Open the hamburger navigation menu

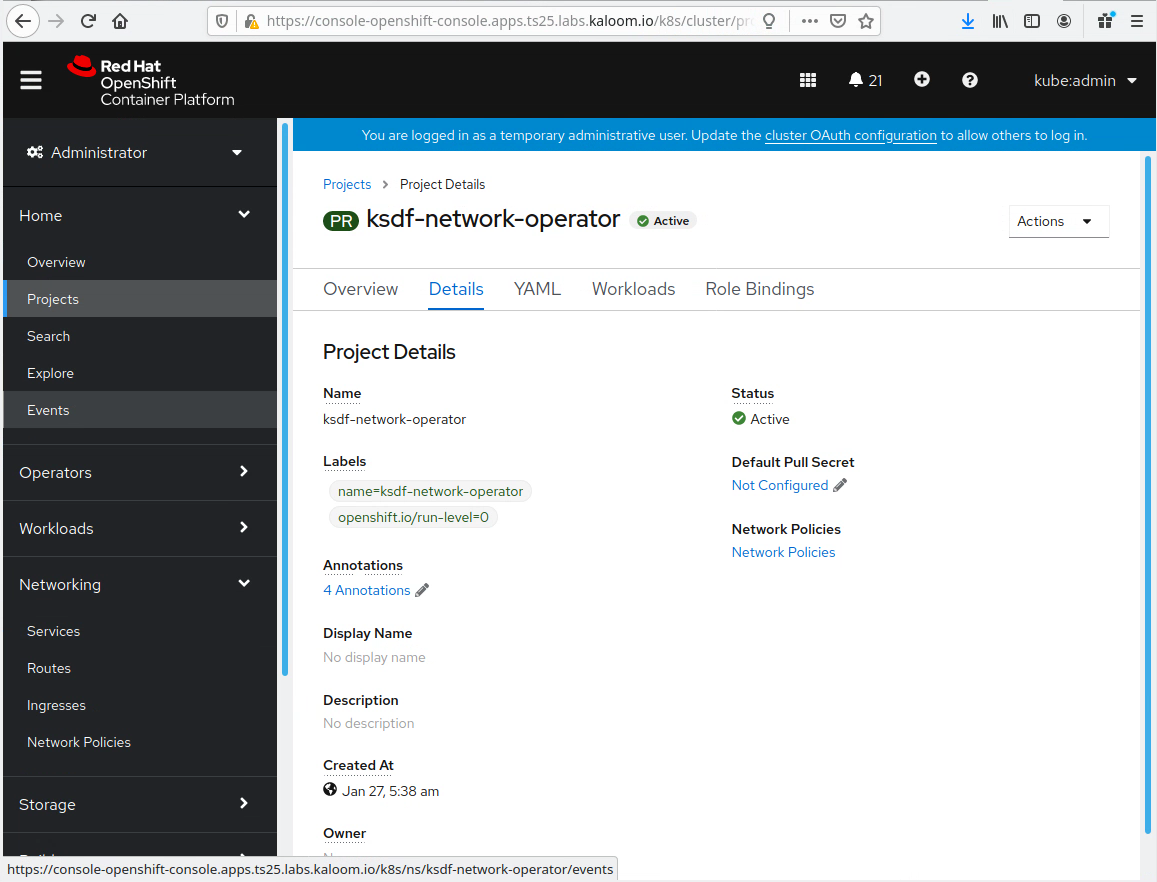coord(31,81)
